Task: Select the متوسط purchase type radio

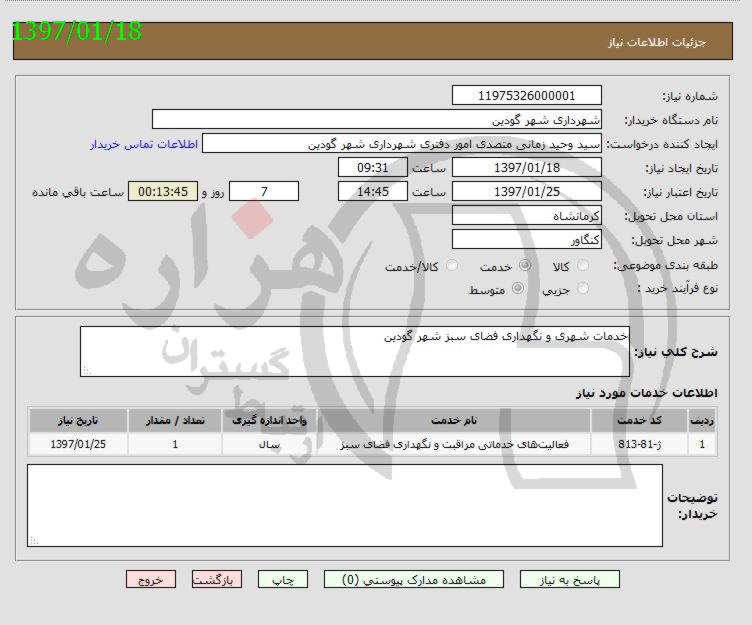Action: tap(518, 288)
